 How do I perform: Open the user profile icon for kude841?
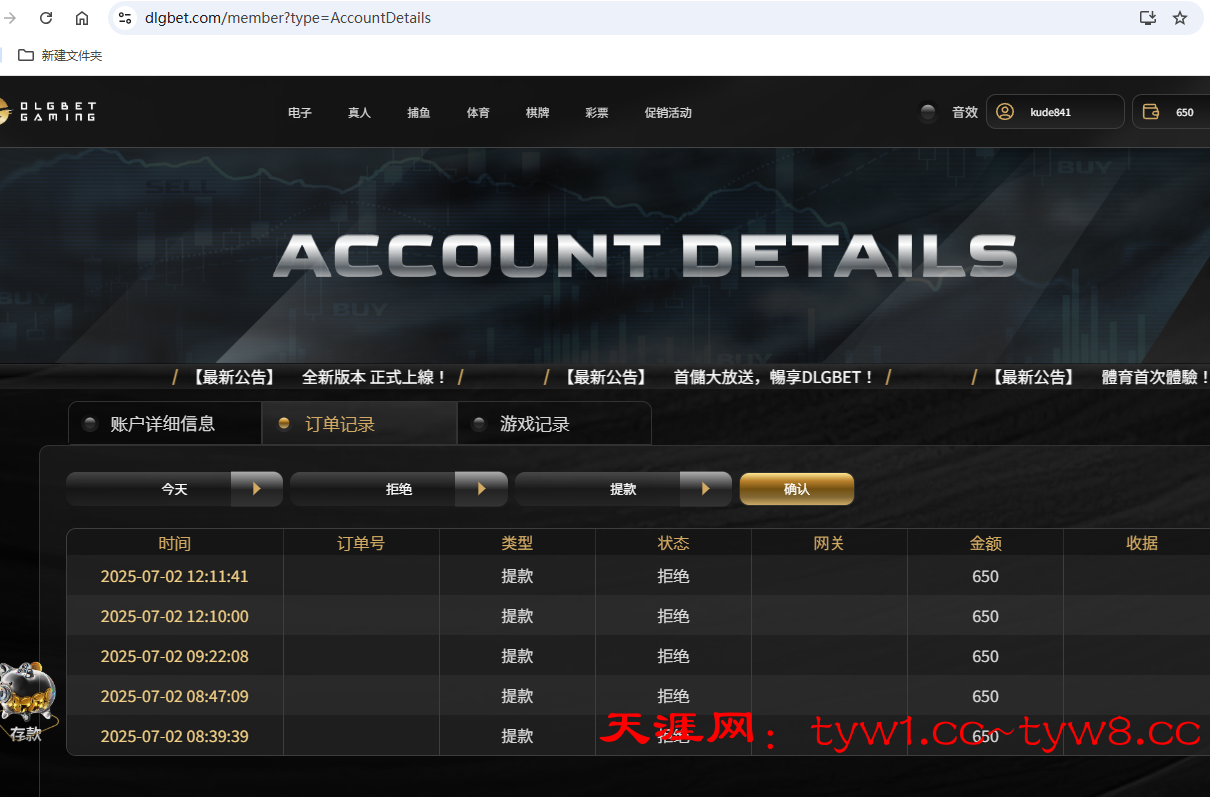pos(1005,112)
